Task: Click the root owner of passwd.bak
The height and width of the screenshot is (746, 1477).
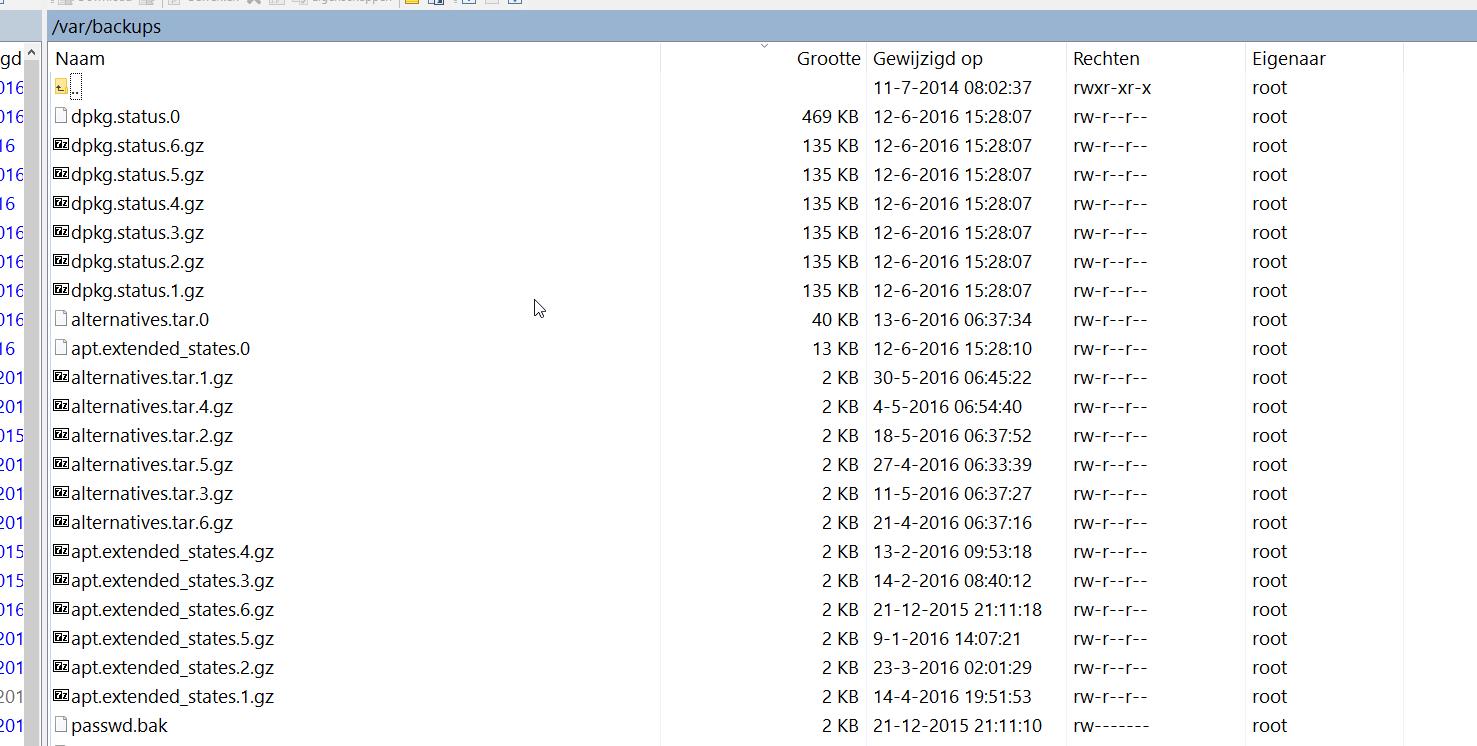Action: tap(1269, 725)
